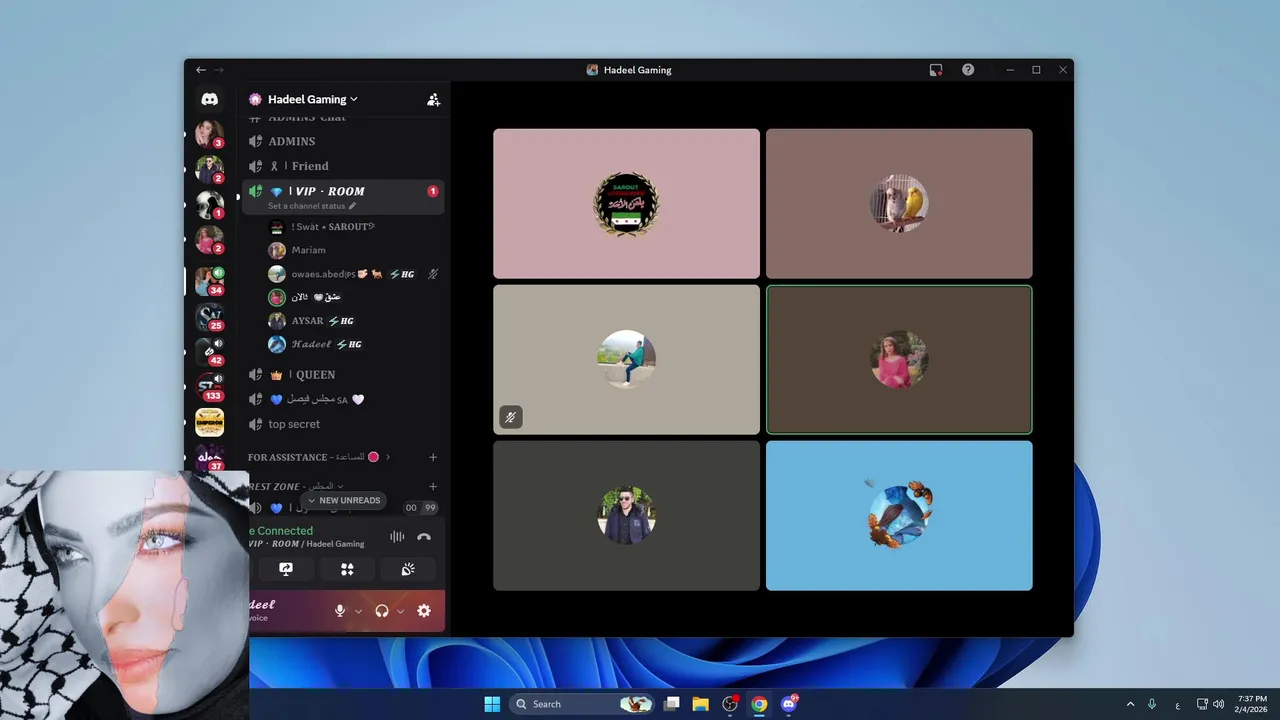Image resolution: width=1280 pixels, height=720 pixels.
Task: Create channel in FOR ASSISTANCE category
Action: pyautogui.click(x=433, y=457)
